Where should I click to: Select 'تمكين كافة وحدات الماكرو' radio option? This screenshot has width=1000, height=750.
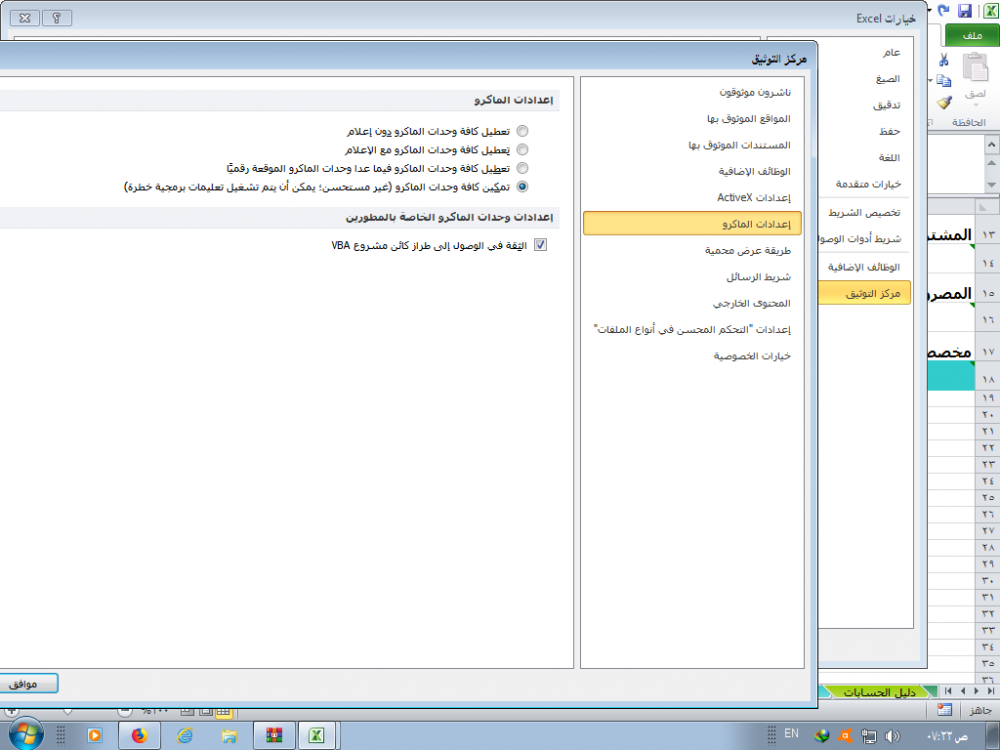pyautogui.click(x=522, y=187)
